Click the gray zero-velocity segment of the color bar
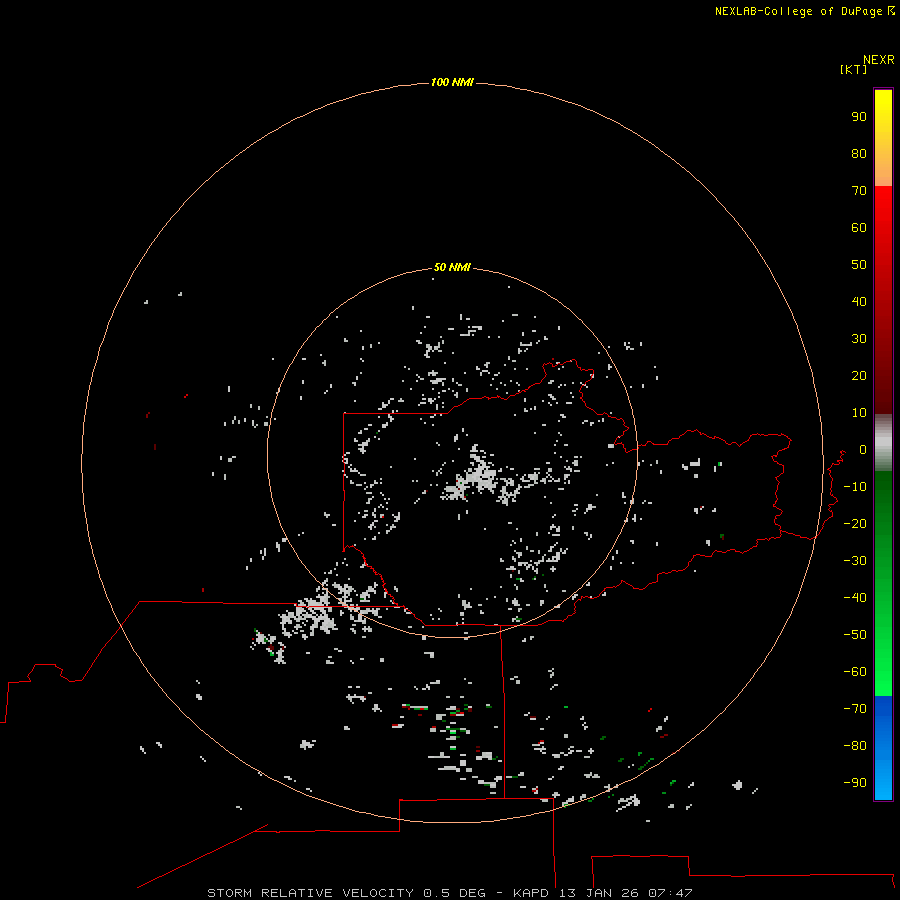 (x=883, y=443)
